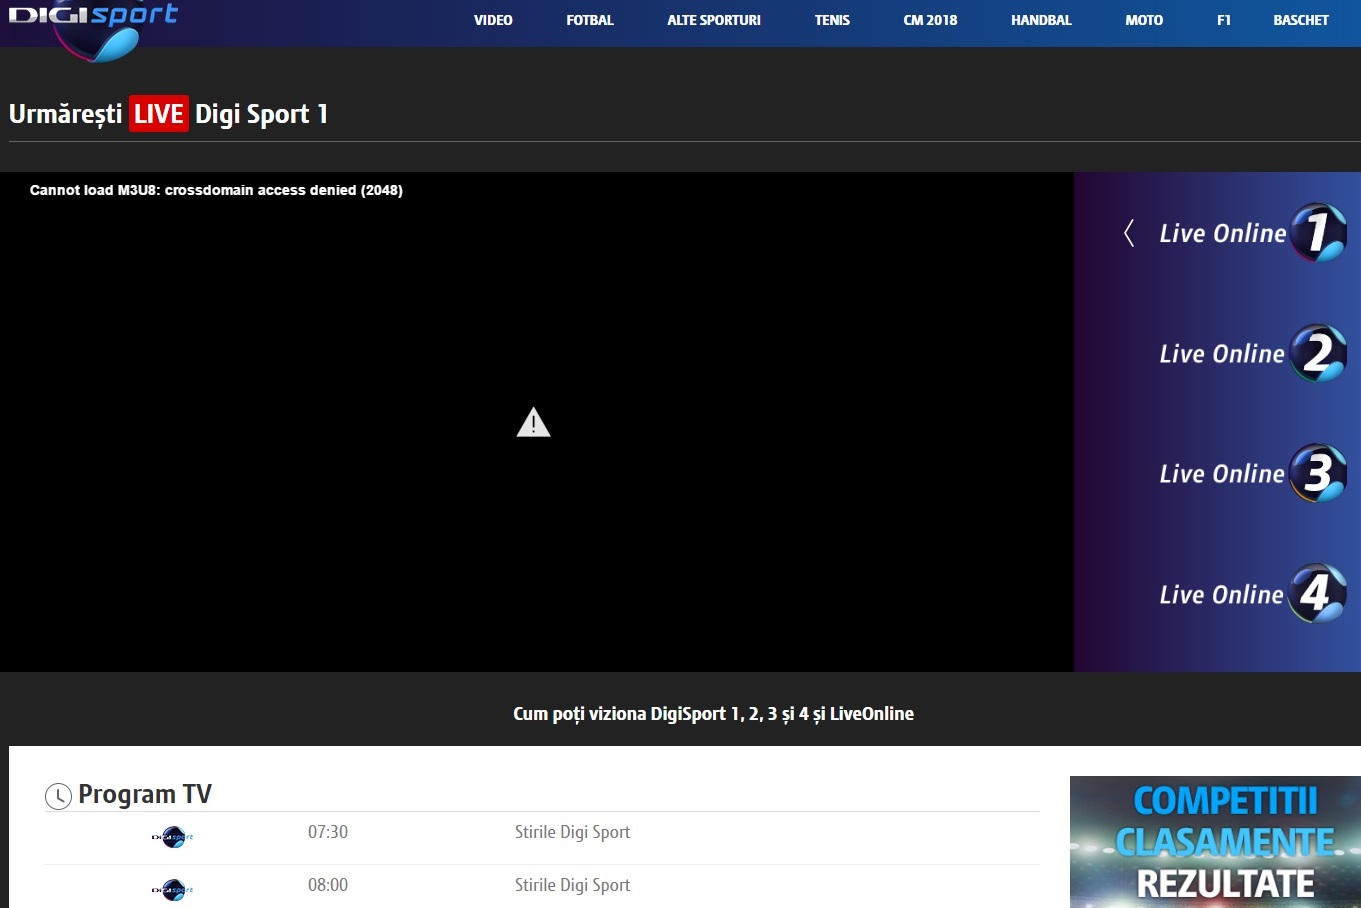Open Competitii Clasamente Rezultate banner
1361x908 pixels.
(x=1215, y=842)
